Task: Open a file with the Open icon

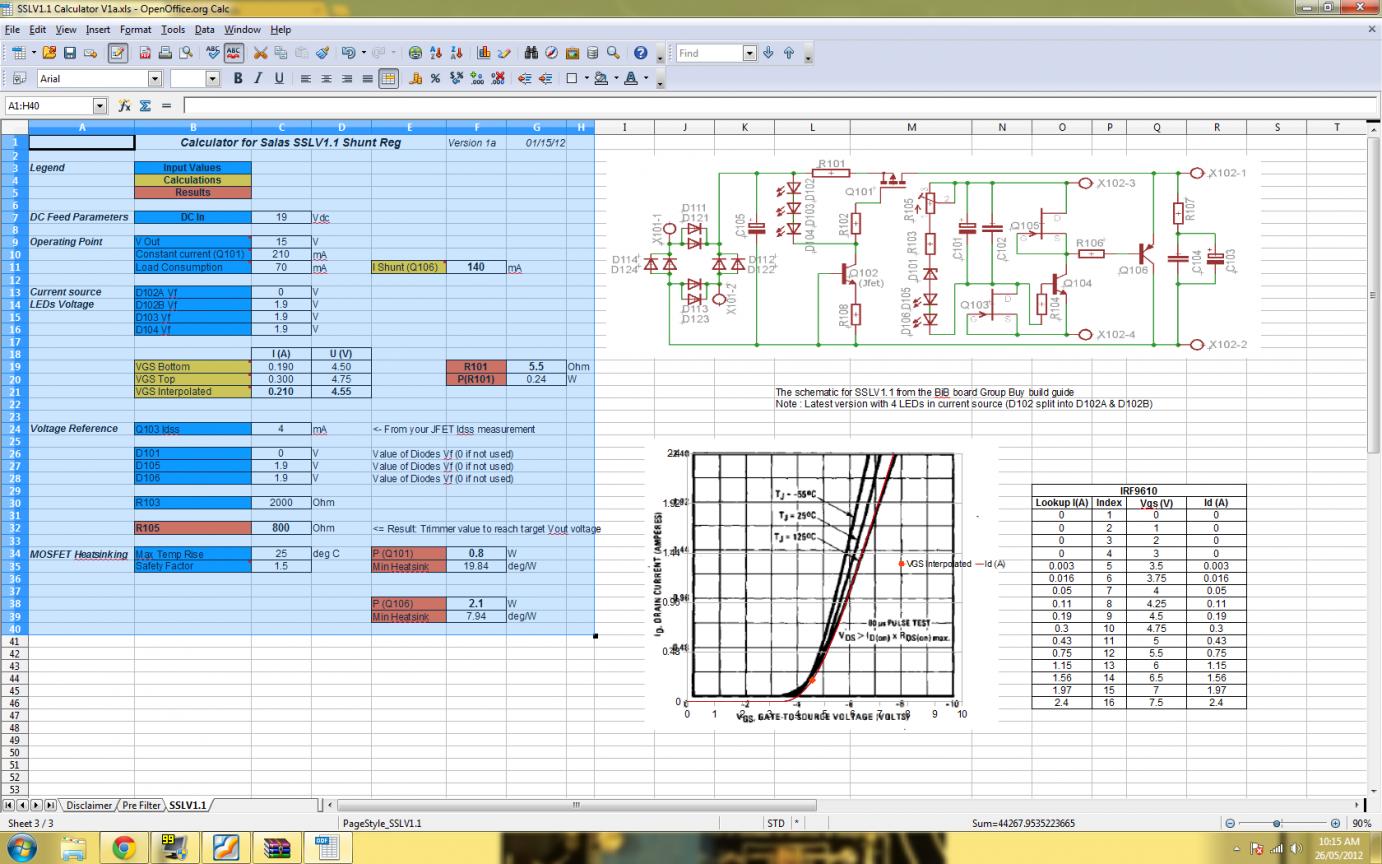Action: [49, 53]
